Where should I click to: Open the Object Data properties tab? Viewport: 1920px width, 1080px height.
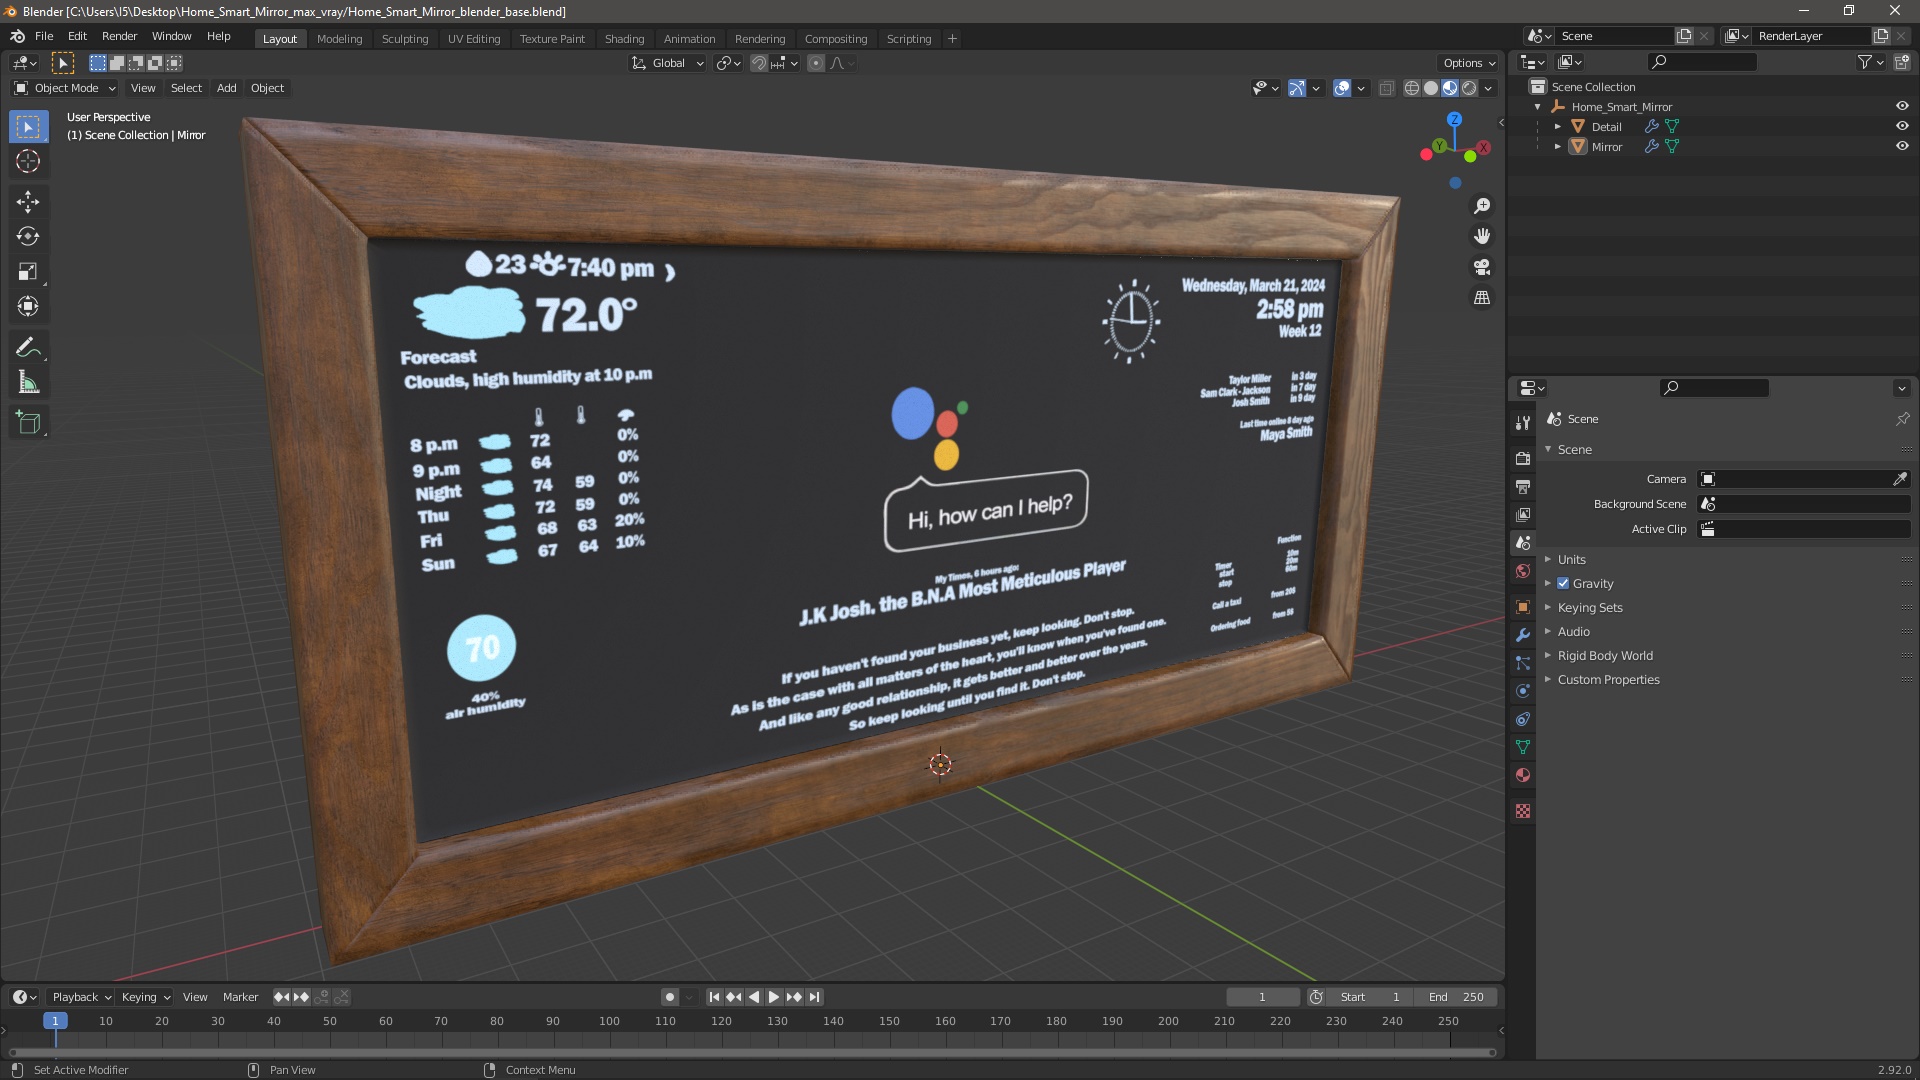pos(1523,747)
